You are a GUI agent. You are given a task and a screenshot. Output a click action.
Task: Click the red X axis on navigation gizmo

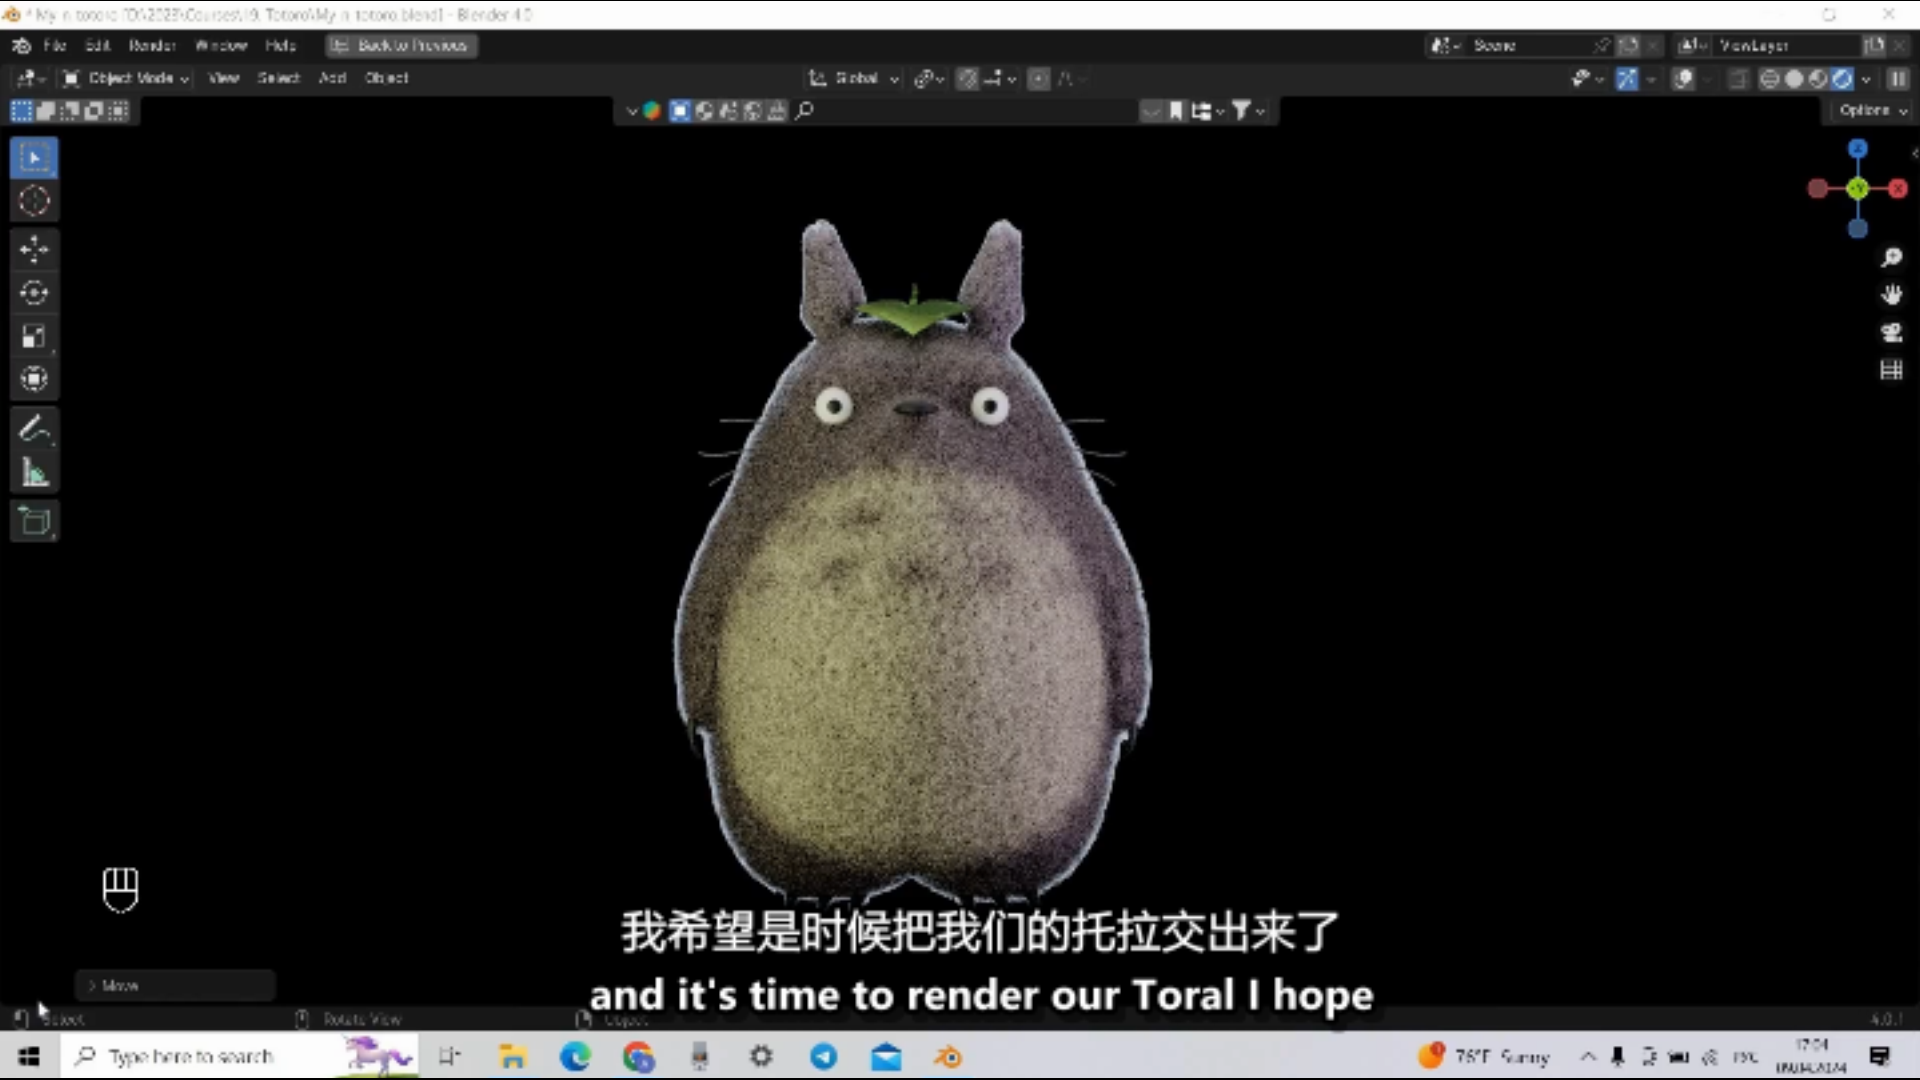1898,189
